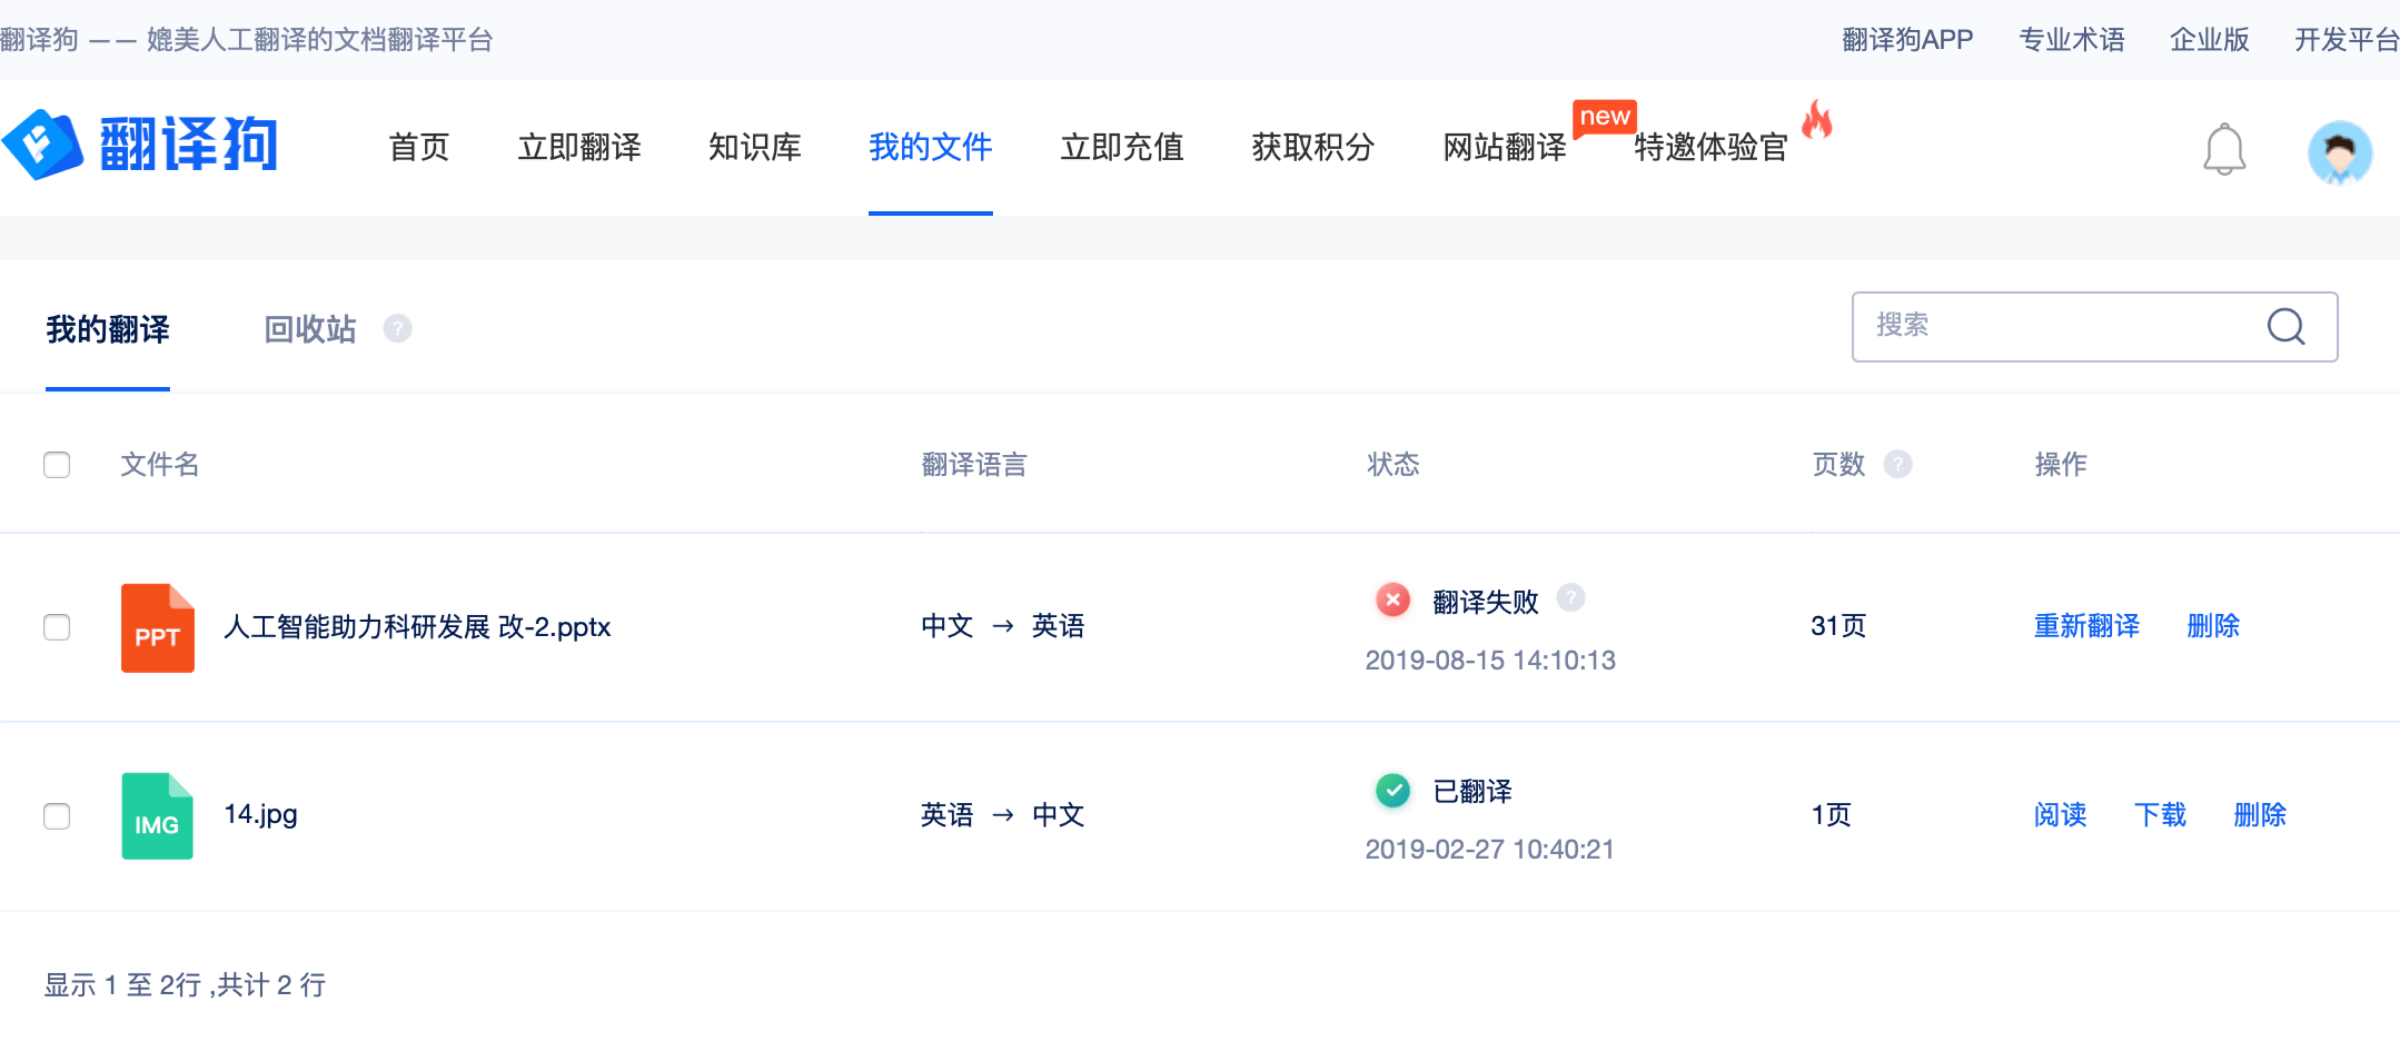Check the box for the pptx file
The image size is (2400, 1058).
point(57,627)
